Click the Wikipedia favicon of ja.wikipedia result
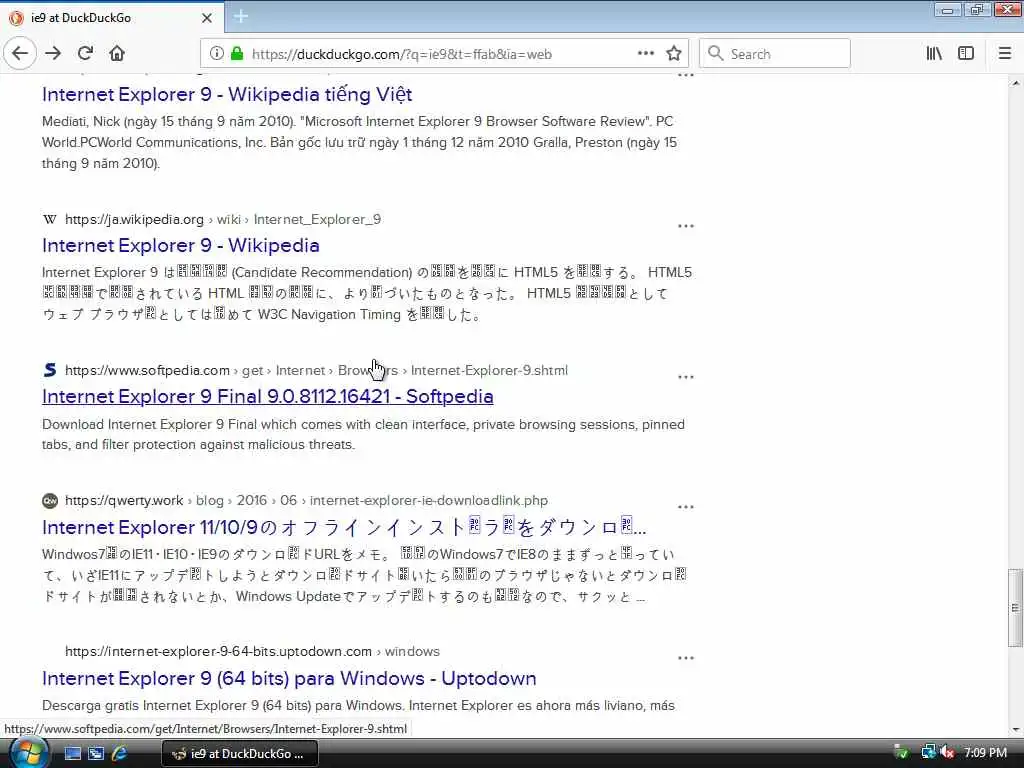The width and height of the screenshot is (1024, 768). 50,219
